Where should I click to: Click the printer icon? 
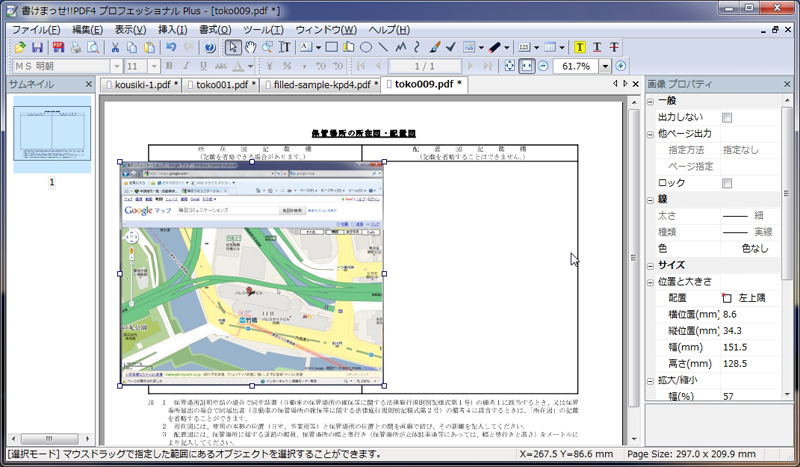pos(76,47)
